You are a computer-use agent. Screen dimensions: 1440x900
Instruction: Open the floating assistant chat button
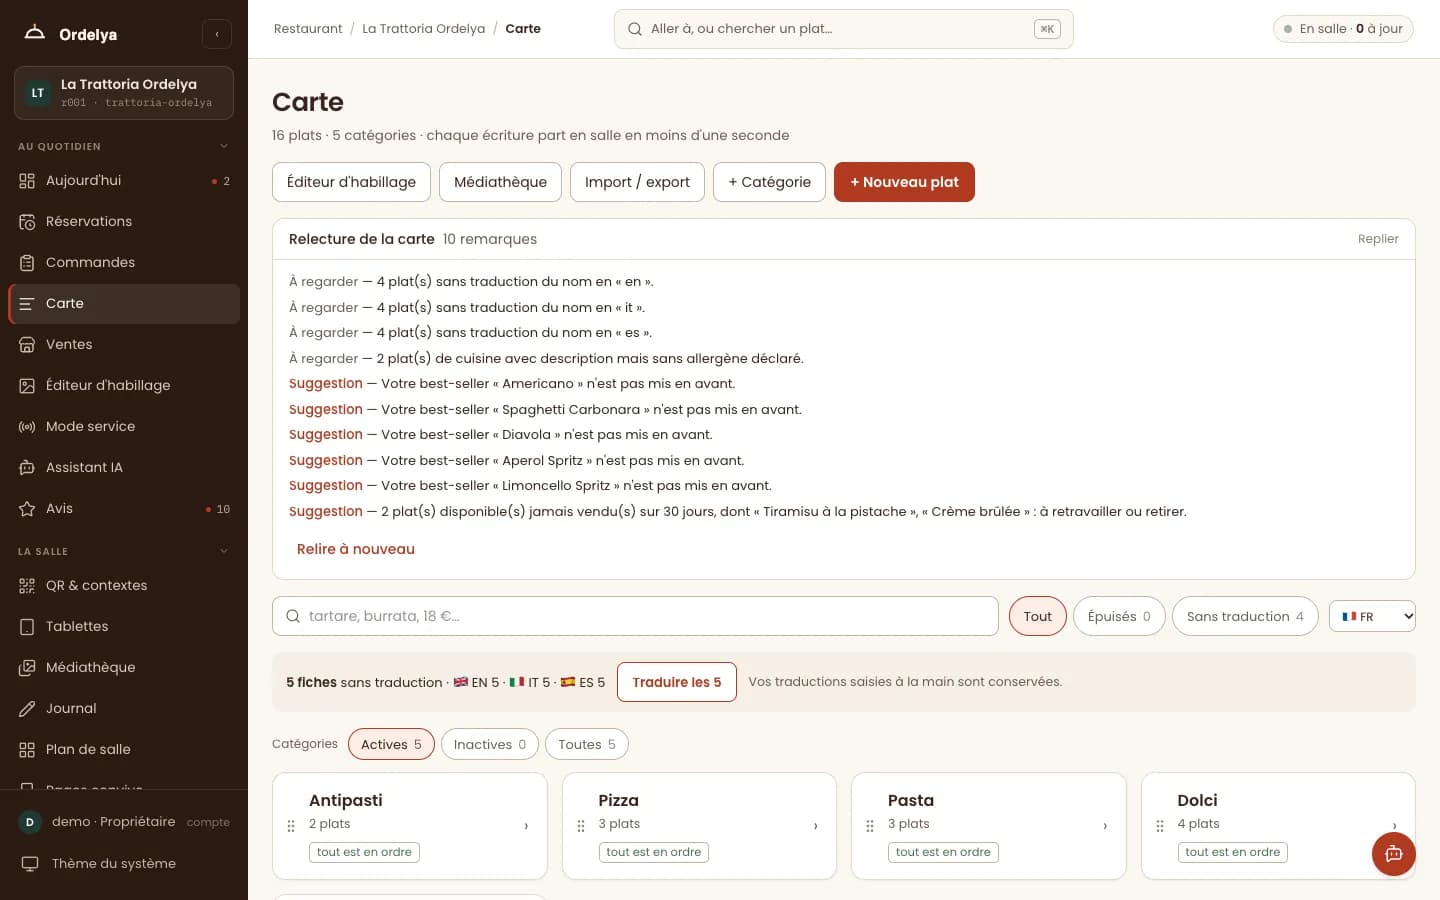[1394, 854]
